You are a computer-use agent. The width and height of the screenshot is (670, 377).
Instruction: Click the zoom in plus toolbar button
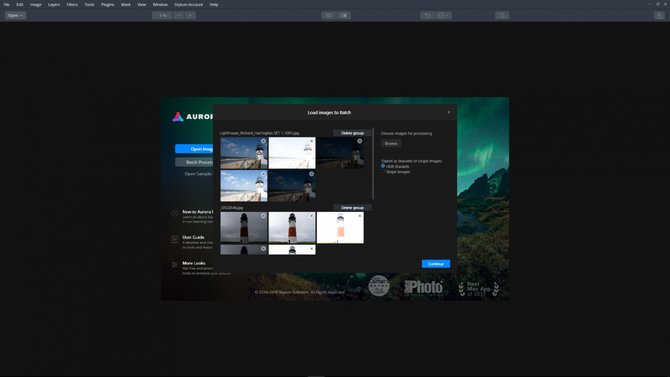(x=191, y=15)
